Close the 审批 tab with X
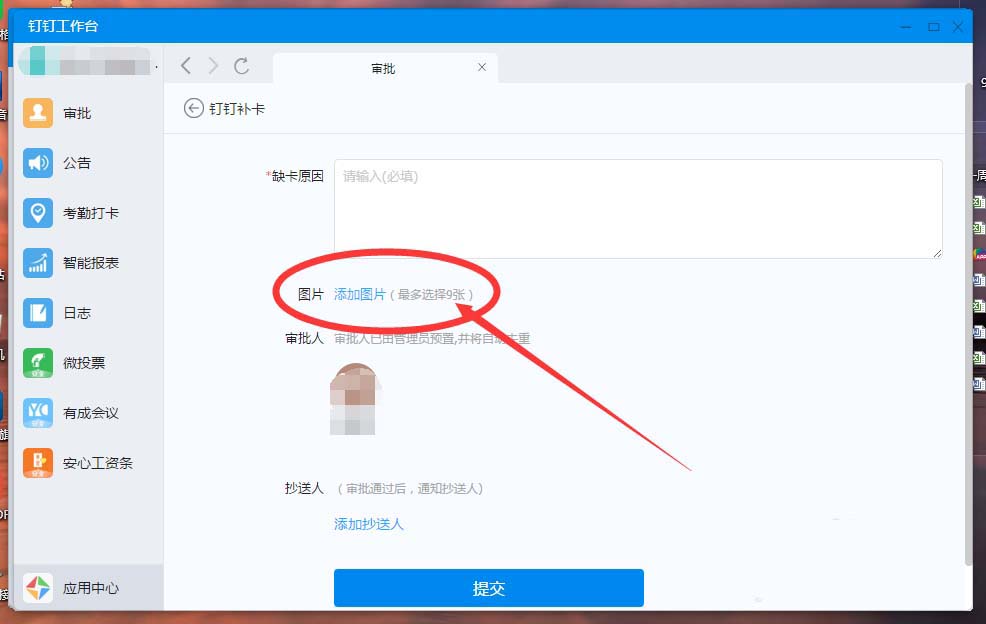 (x=482, y=67)
